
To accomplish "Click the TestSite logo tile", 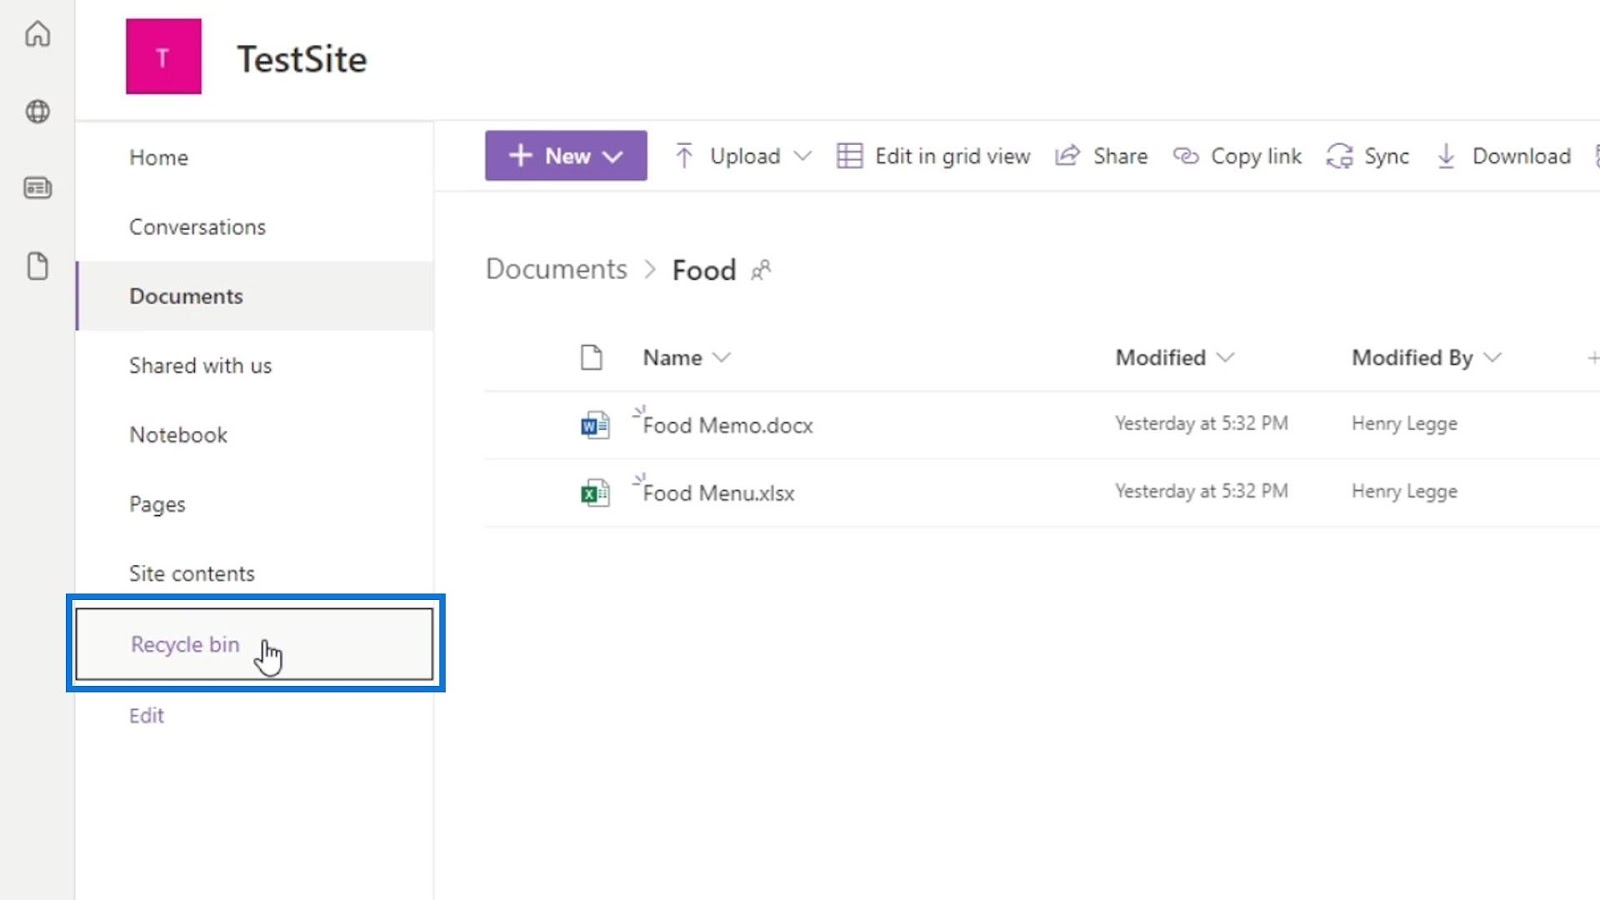I will tap(163, 57).
